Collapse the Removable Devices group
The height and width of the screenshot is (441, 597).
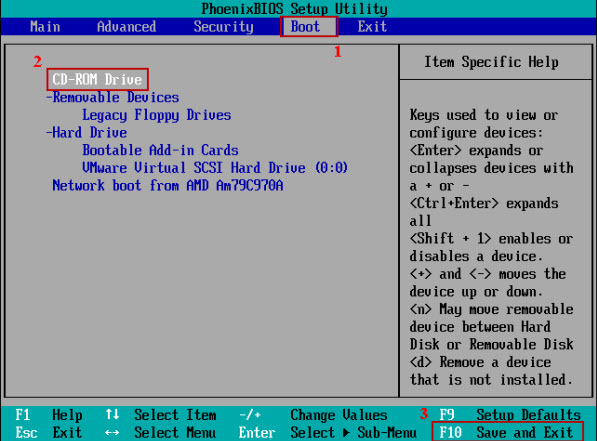tap(112, 97)
